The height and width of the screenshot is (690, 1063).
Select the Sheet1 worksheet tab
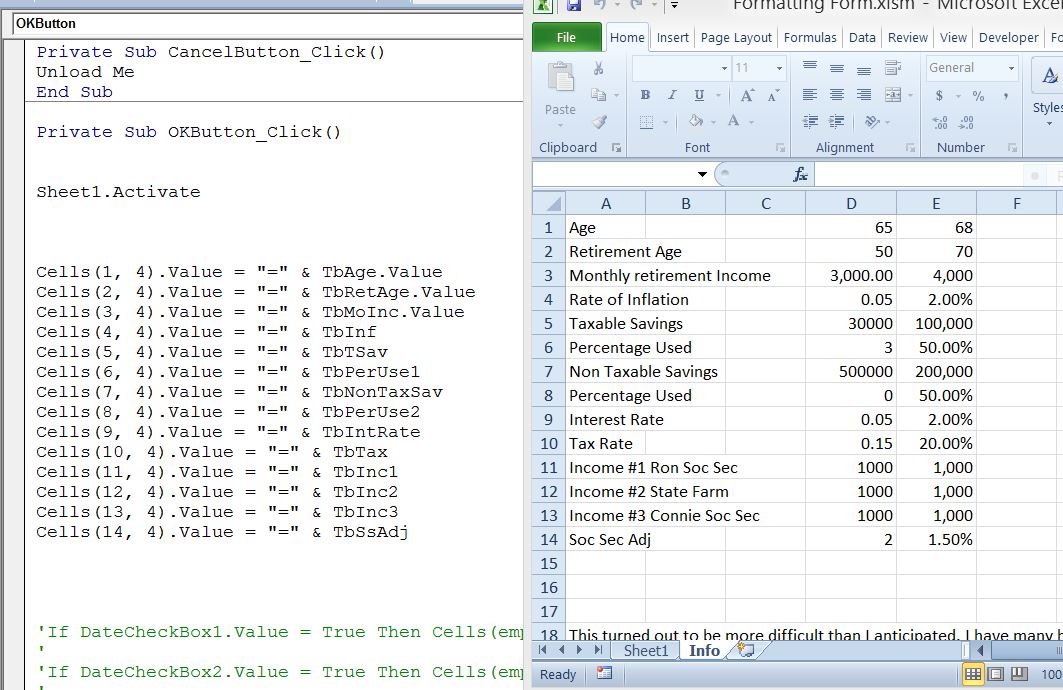pyautogui.click(x=645, y=650)
